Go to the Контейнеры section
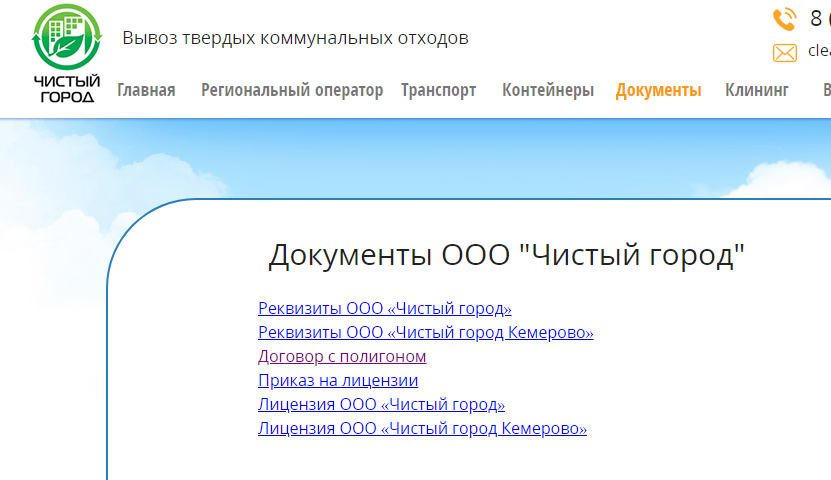The height and width of the screenshot is (480, 831). tap(548, 90)
